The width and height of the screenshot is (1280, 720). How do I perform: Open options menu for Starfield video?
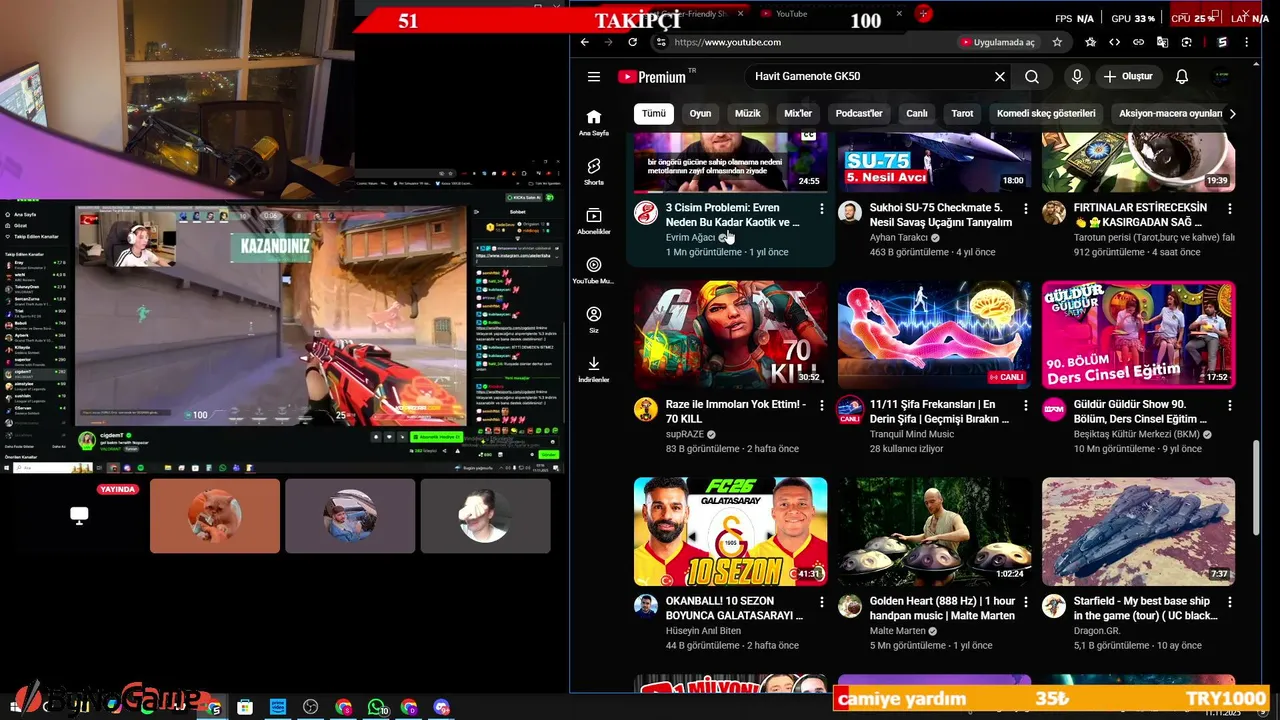tap(1230, 603)
